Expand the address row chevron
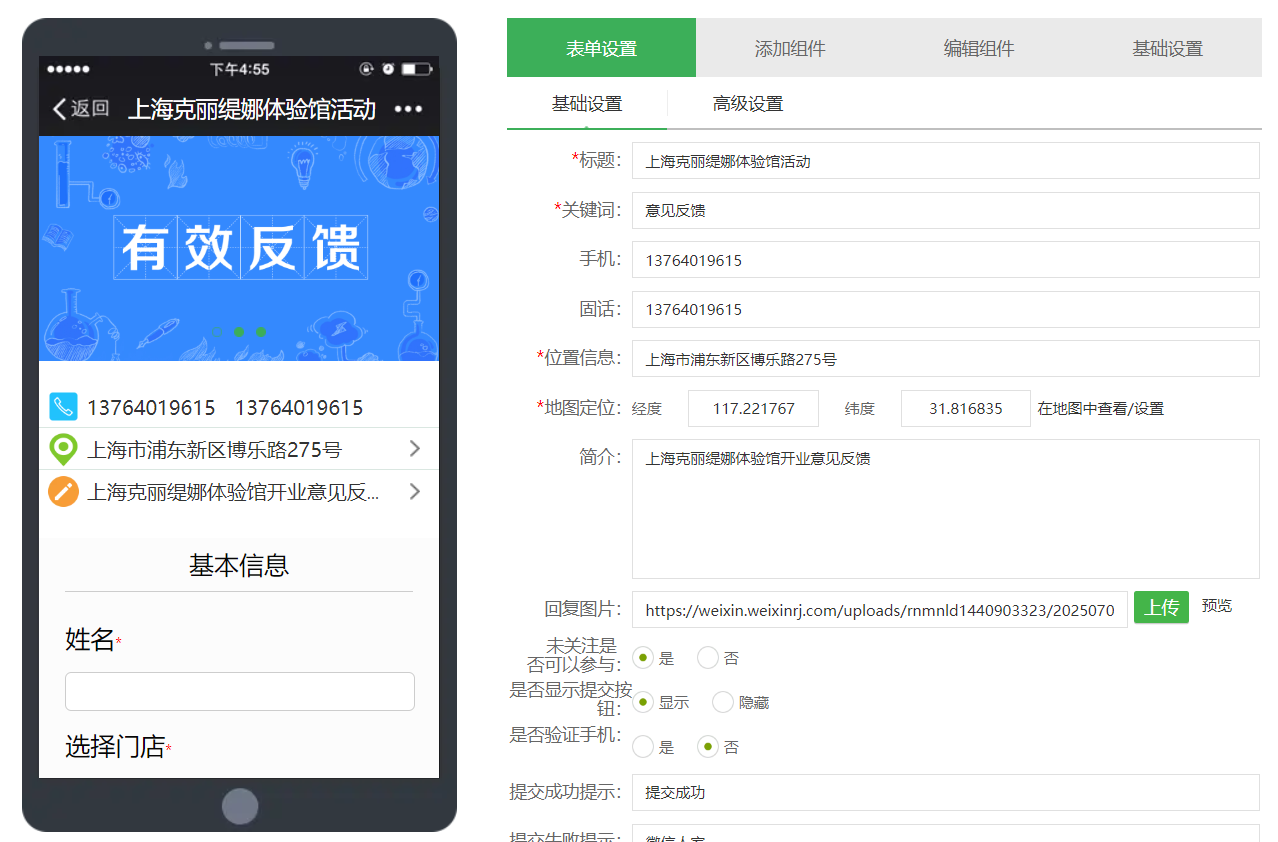 (415, 449)
